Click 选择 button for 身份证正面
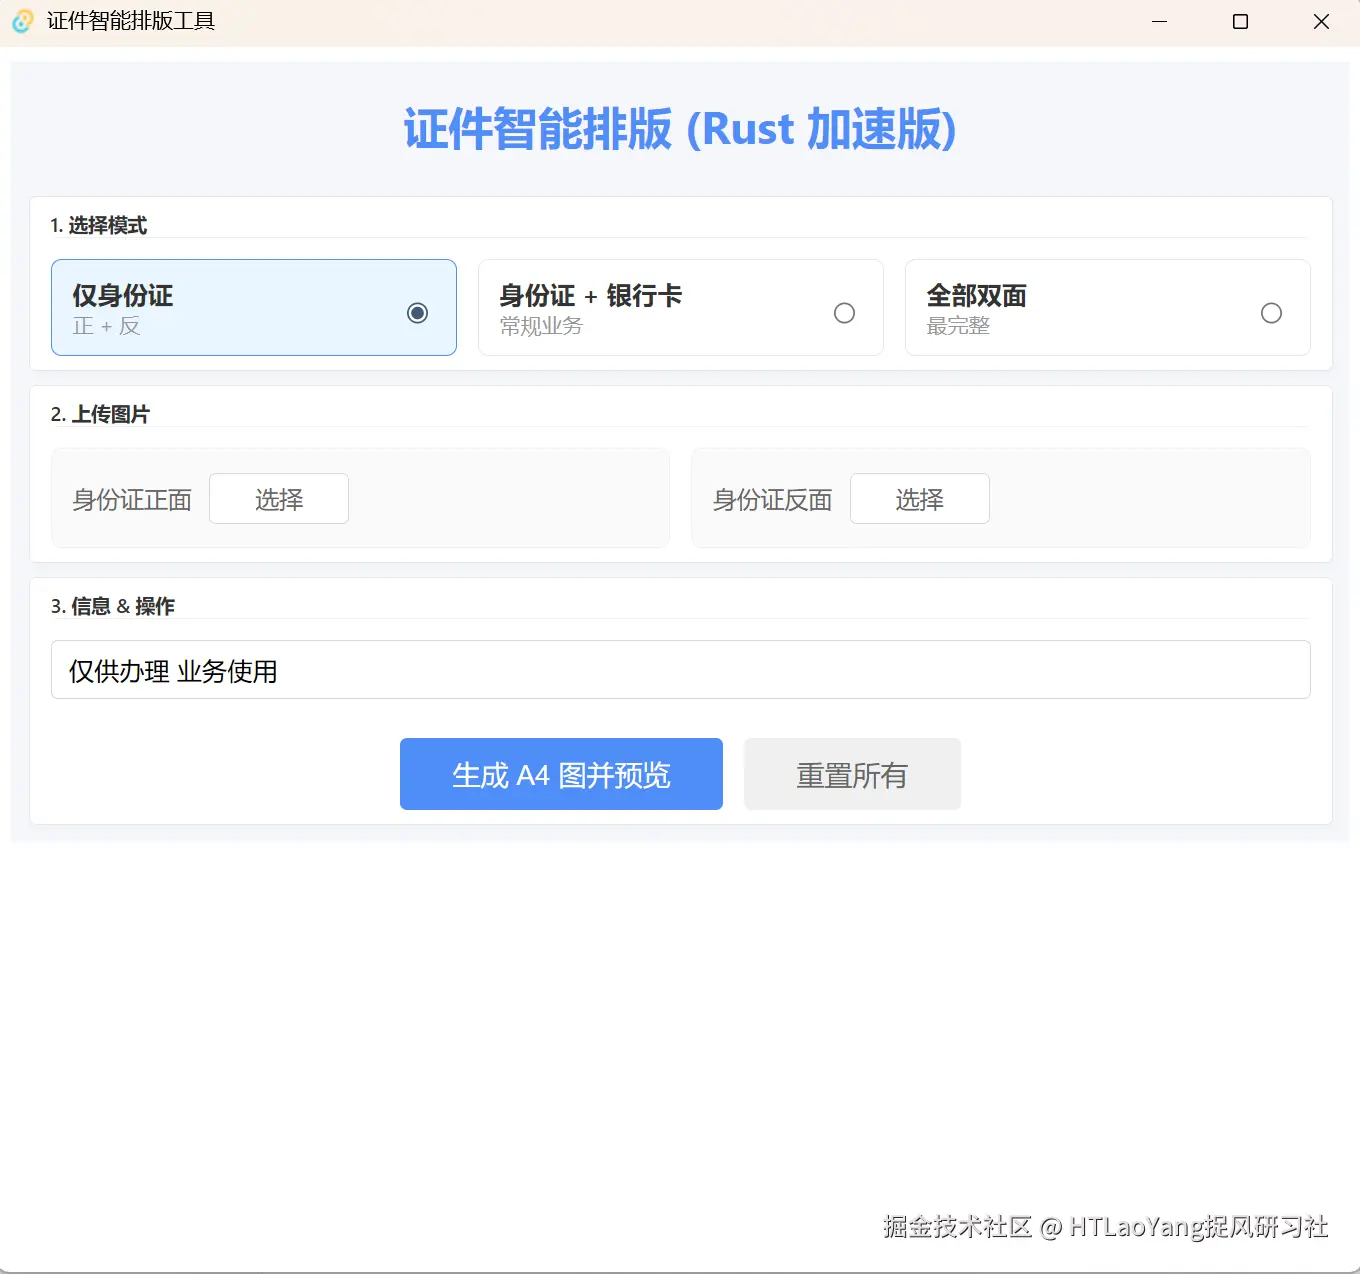Screen dimensions: 1360x1274 pos(279,499)
